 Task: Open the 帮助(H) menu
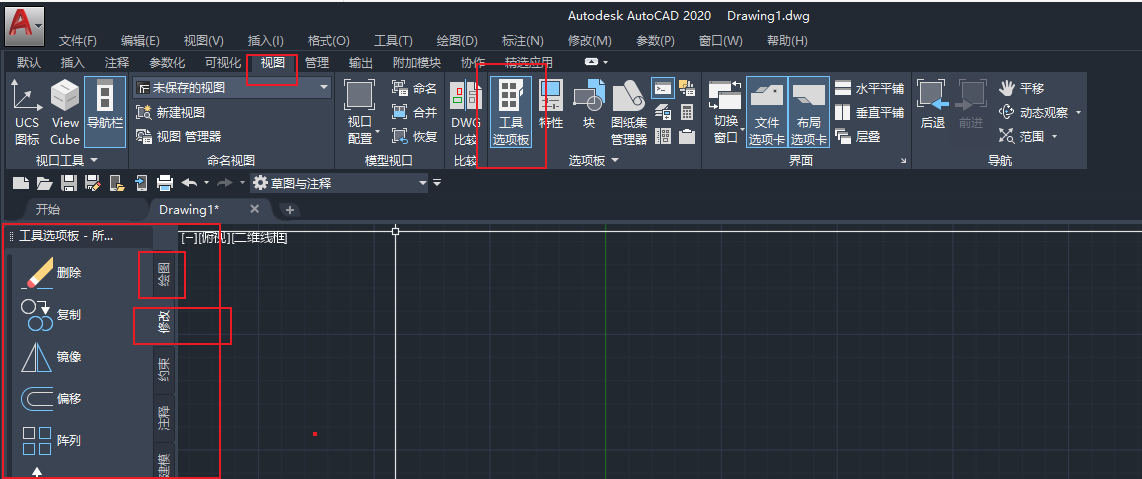(787, 41)
